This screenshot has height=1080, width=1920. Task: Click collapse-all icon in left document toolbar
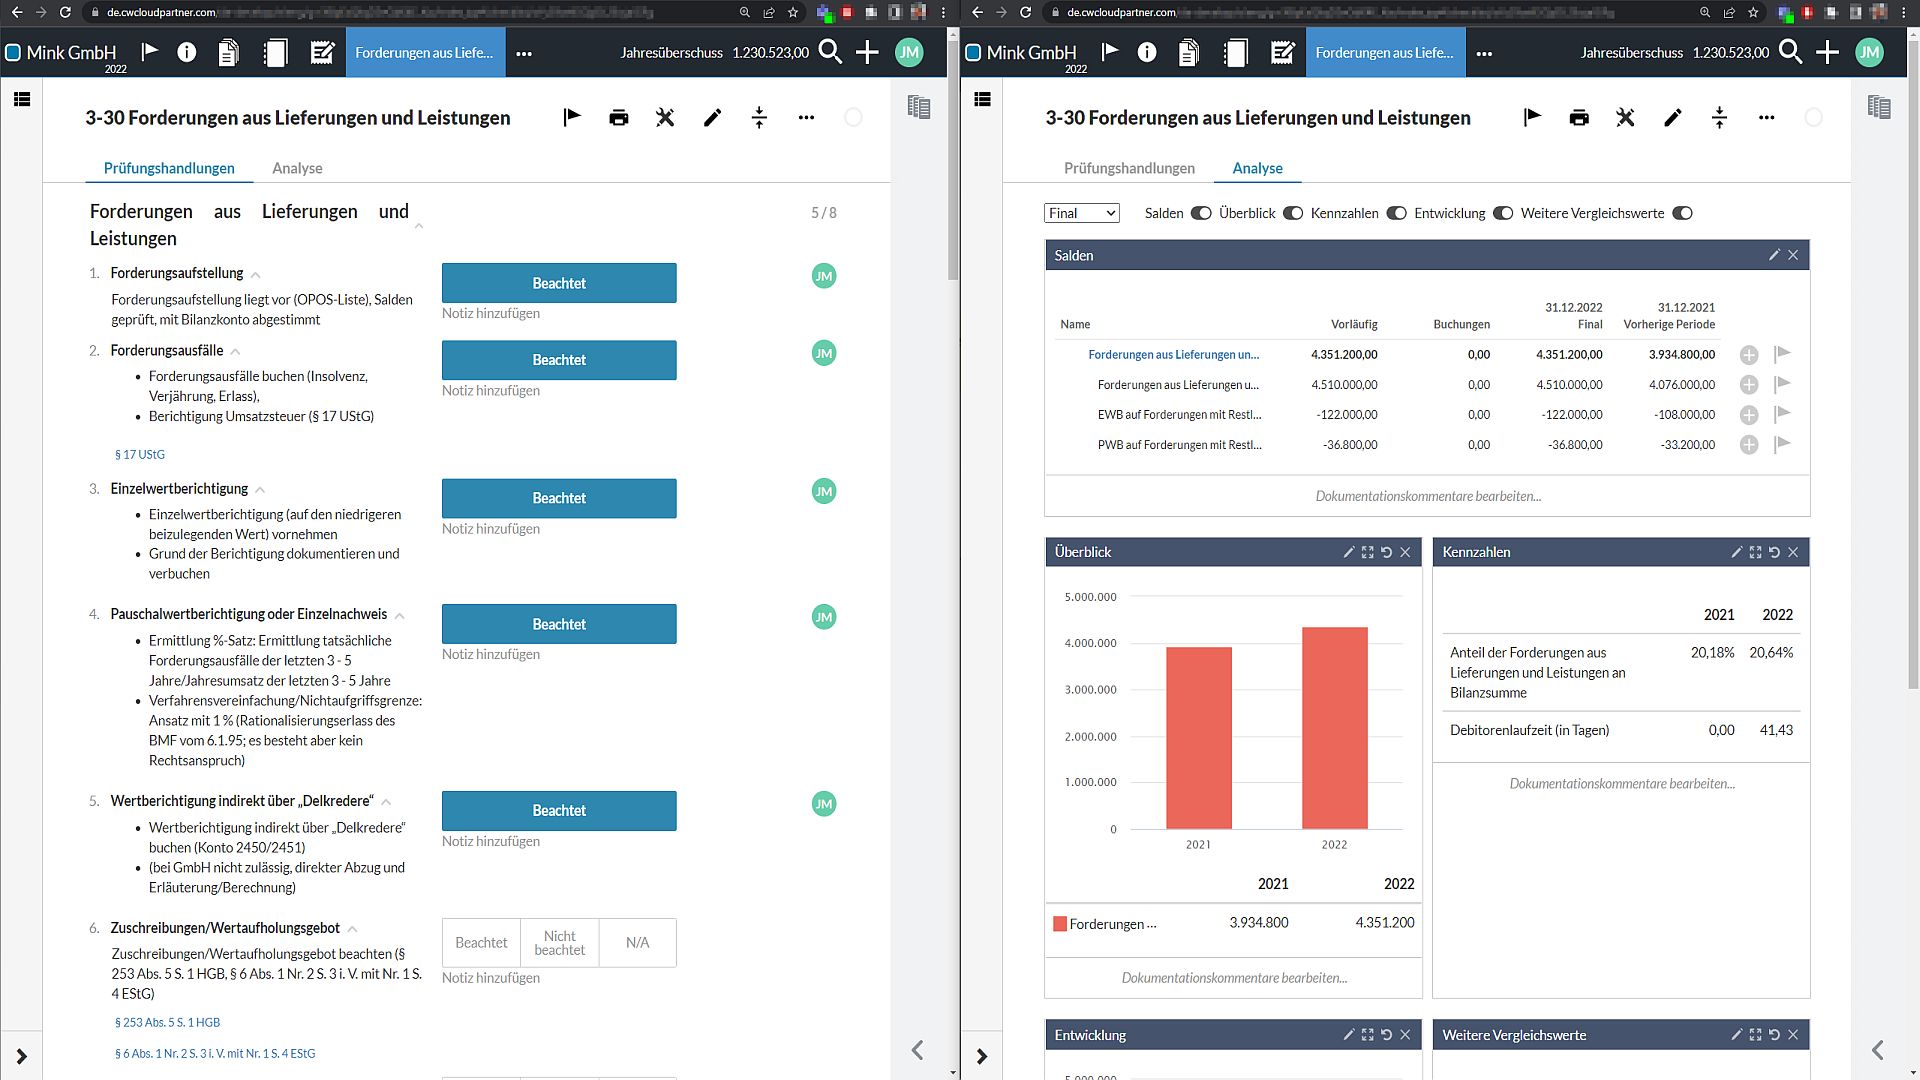coord(759,118)
